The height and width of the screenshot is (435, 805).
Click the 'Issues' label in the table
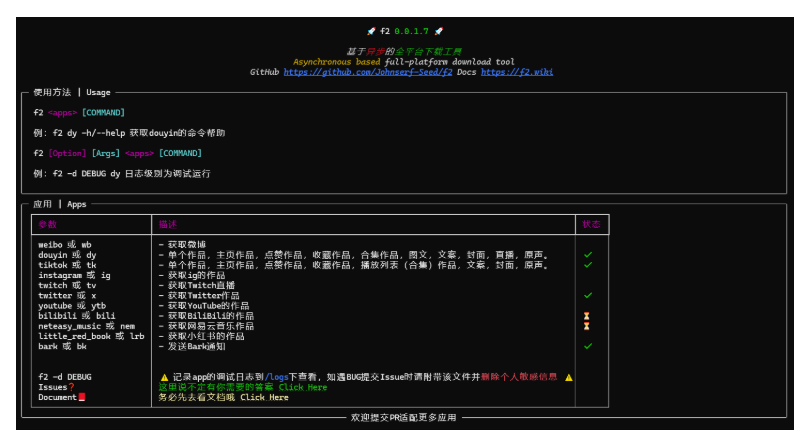click(52, 387)
